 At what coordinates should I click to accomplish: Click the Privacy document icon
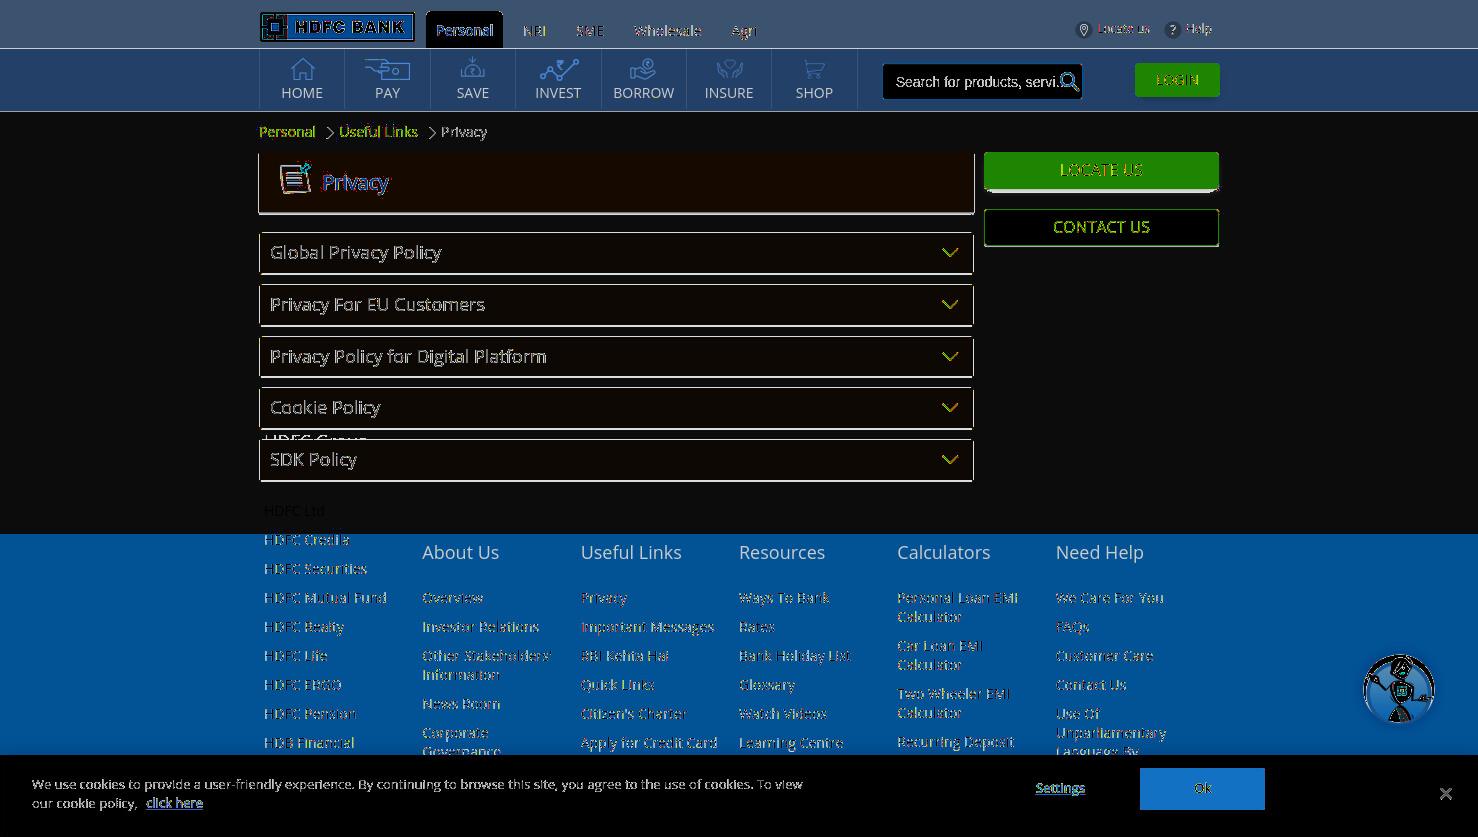click(295, 178)
